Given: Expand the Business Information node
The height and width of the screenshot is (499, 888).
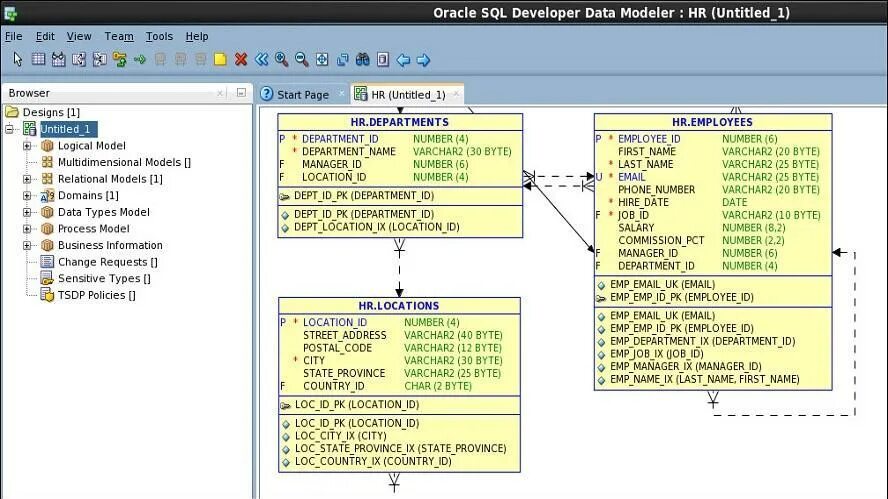Looking at the screenshot, I should [27, 245].
